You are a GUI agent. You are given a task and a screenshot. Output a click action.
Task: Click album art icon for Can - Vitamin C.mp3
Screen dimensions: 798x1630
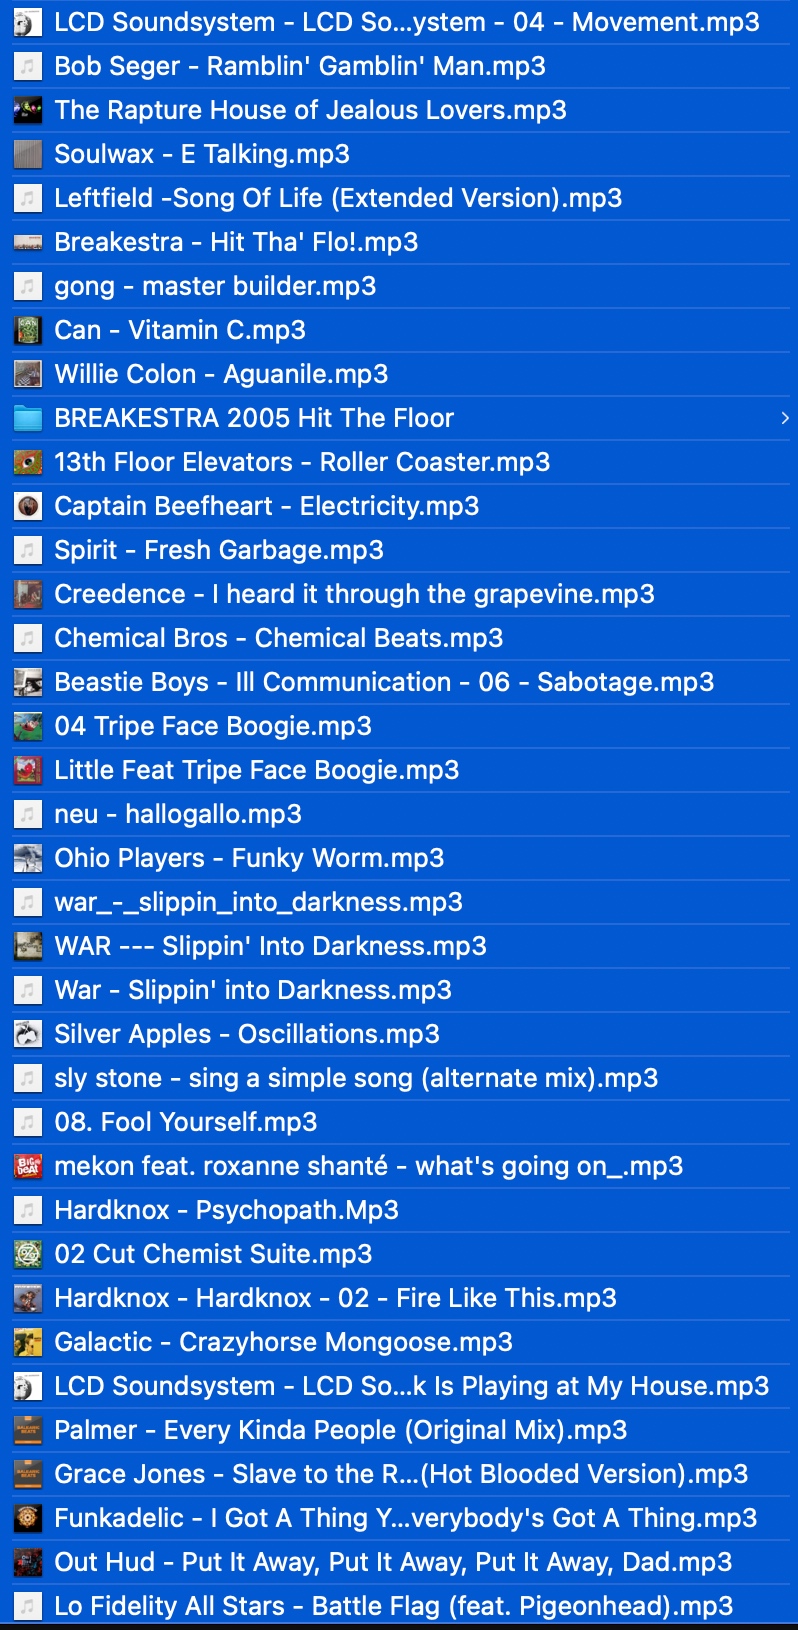click(x=28, y=330)
